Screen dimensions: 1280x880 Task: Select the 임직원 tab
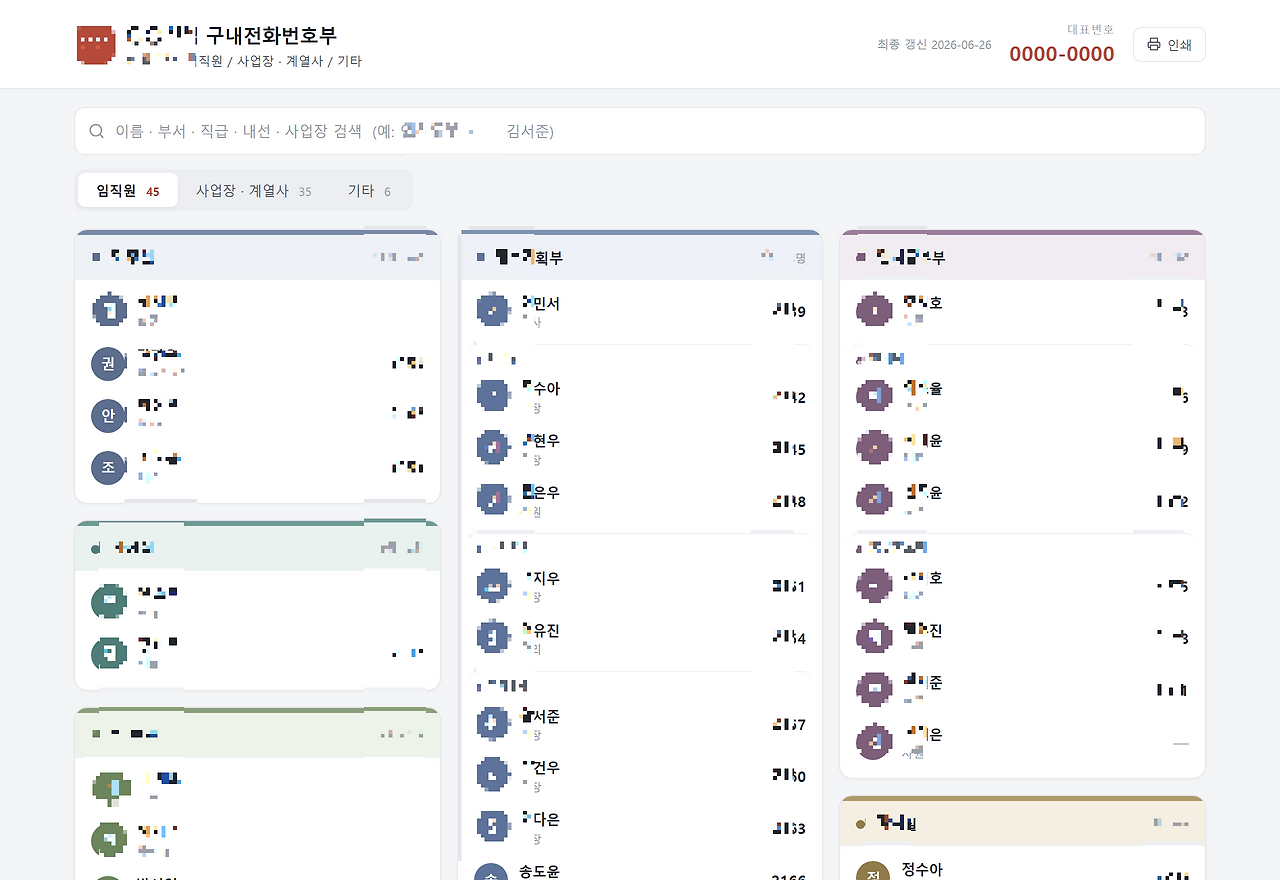(x=128, y=191)
